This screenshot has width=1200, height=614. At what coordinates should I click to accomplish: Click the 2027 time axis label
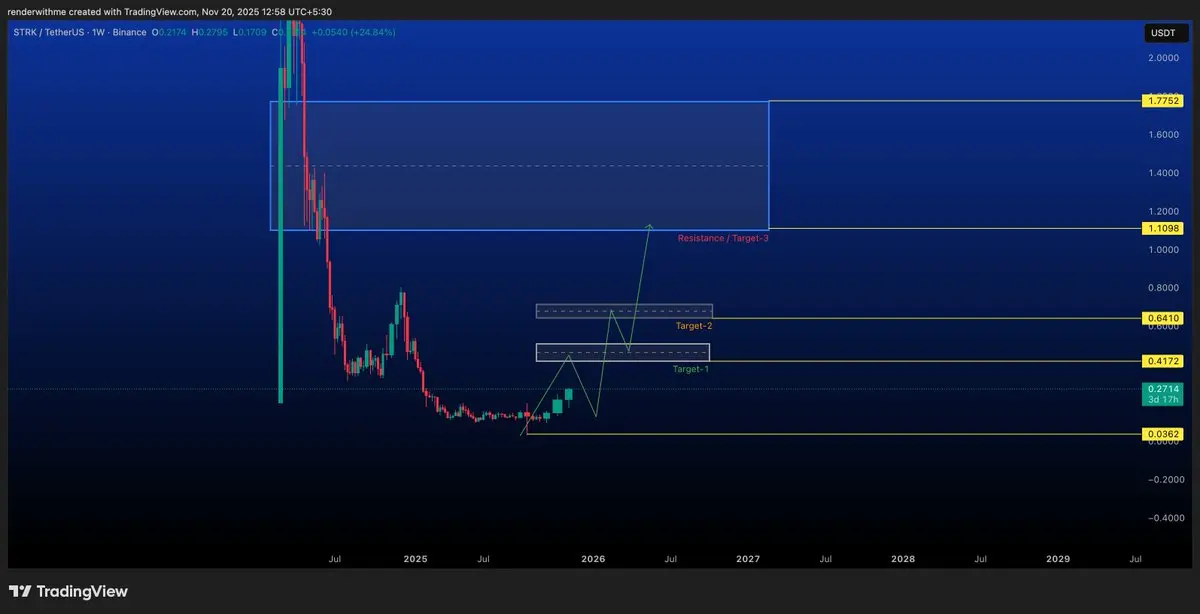coord(747,559)
